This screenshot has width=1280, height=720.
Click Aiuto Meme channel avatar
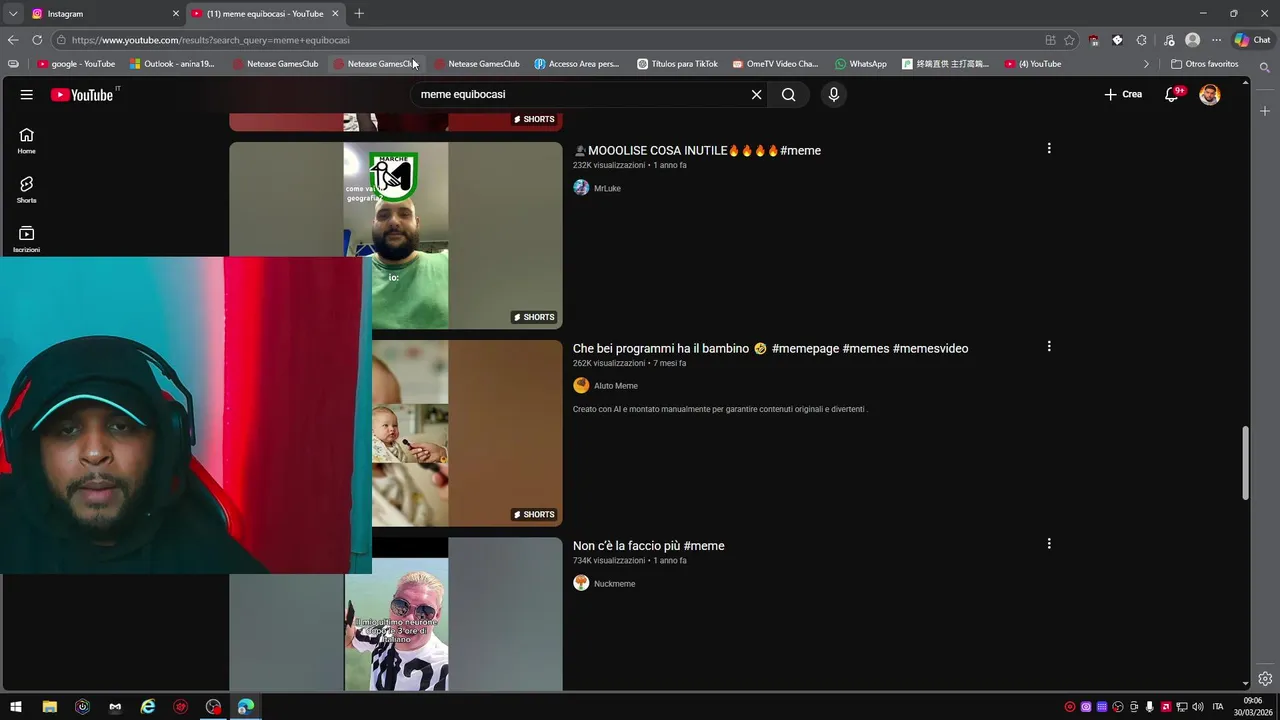coord(581,385)
